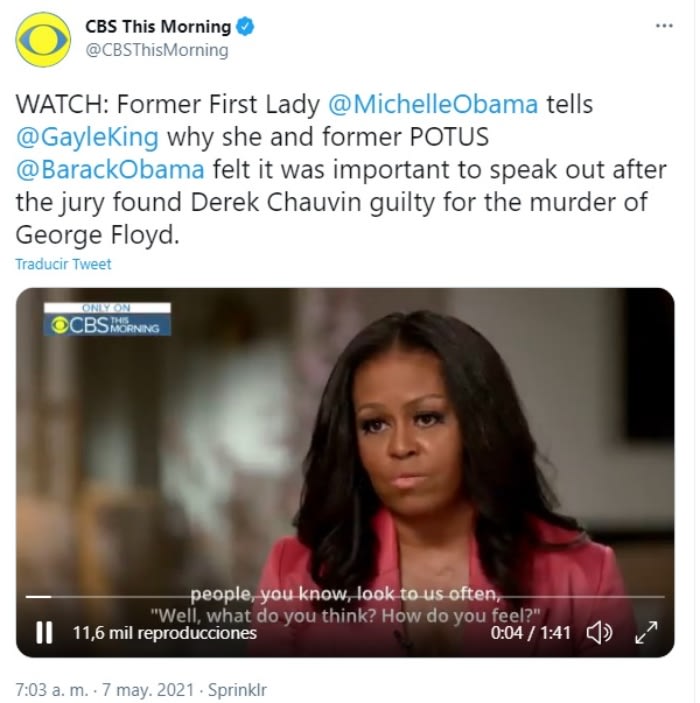Click the CBS This Morning video watermark
Screen dimensions: 700x703
click(x=107, y=319)
